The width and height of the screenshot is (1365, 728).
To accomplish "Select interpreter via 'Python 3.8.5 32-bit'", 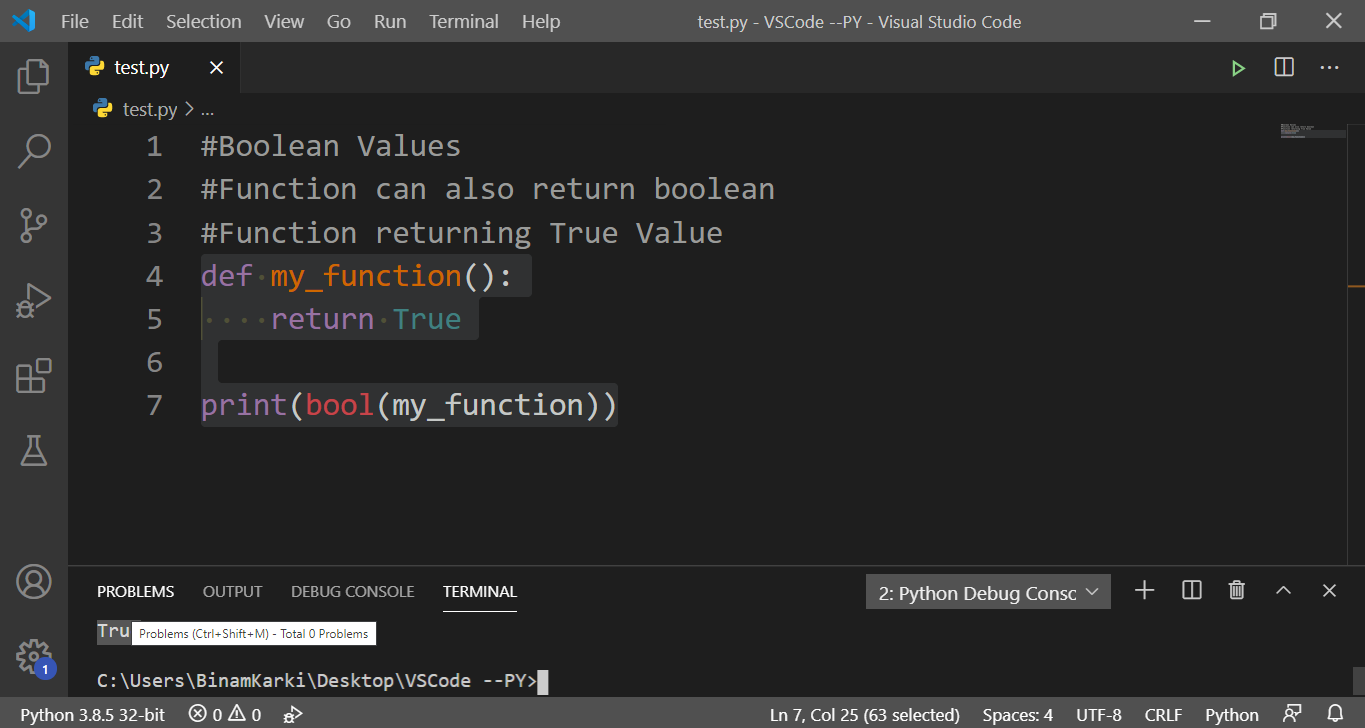I will point(92,714).
